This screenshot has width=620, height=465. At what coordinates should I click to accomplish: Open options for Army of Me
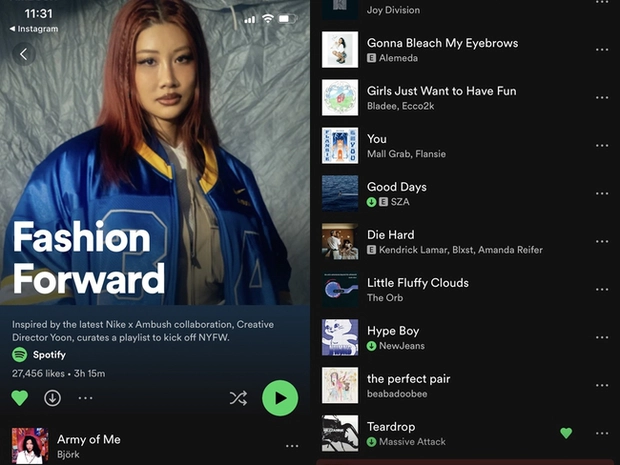292,446
